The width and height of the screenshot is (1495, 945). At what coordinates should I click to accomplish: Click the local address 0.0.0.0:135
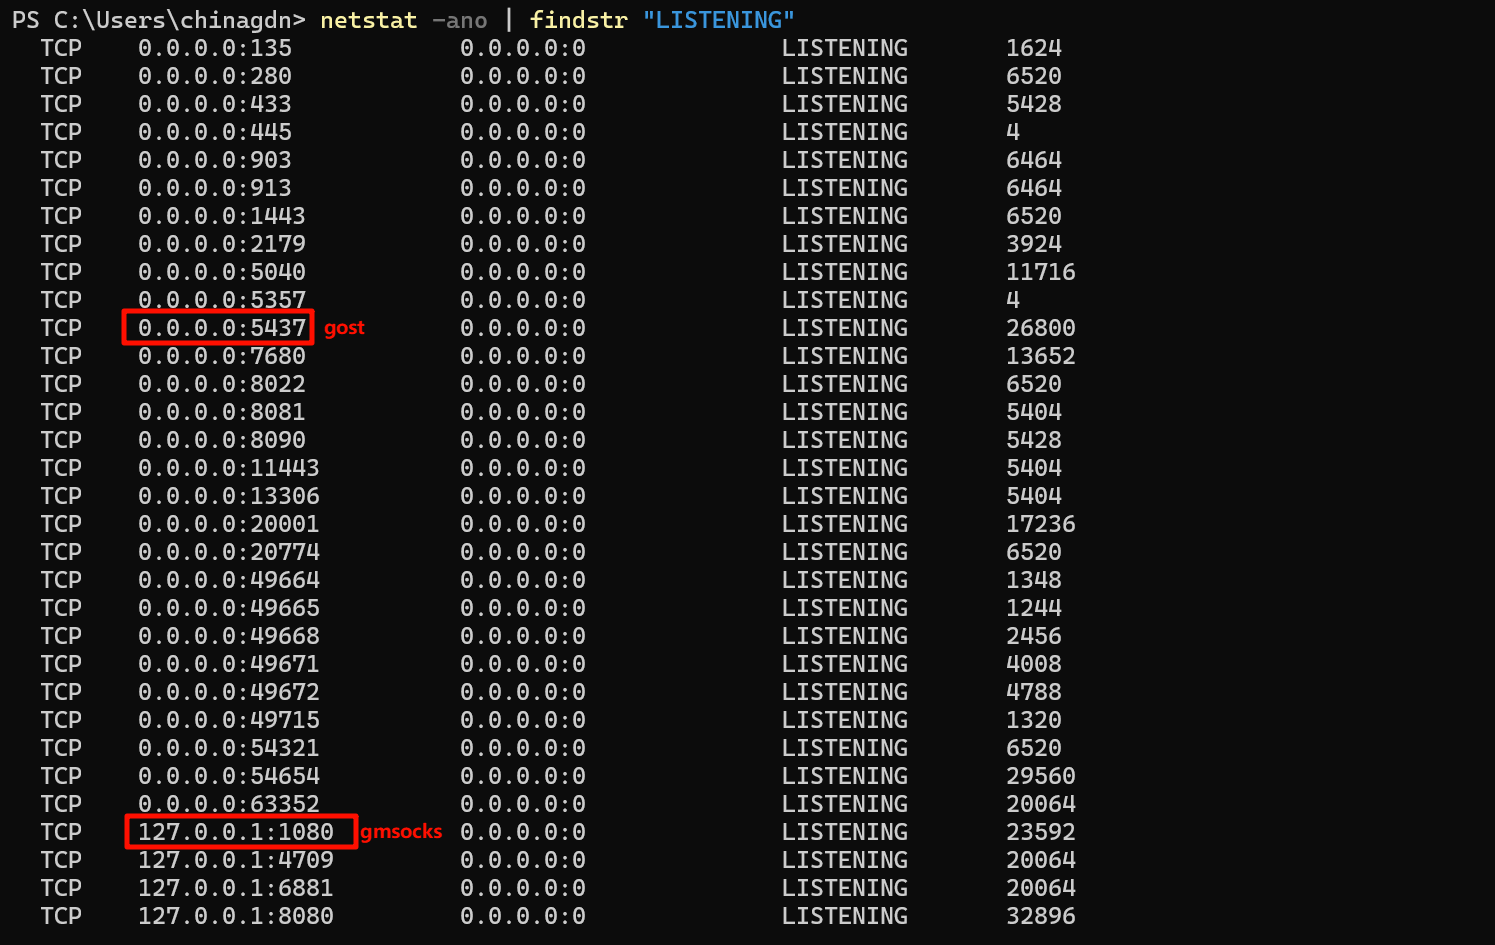(x=214, y=48)
